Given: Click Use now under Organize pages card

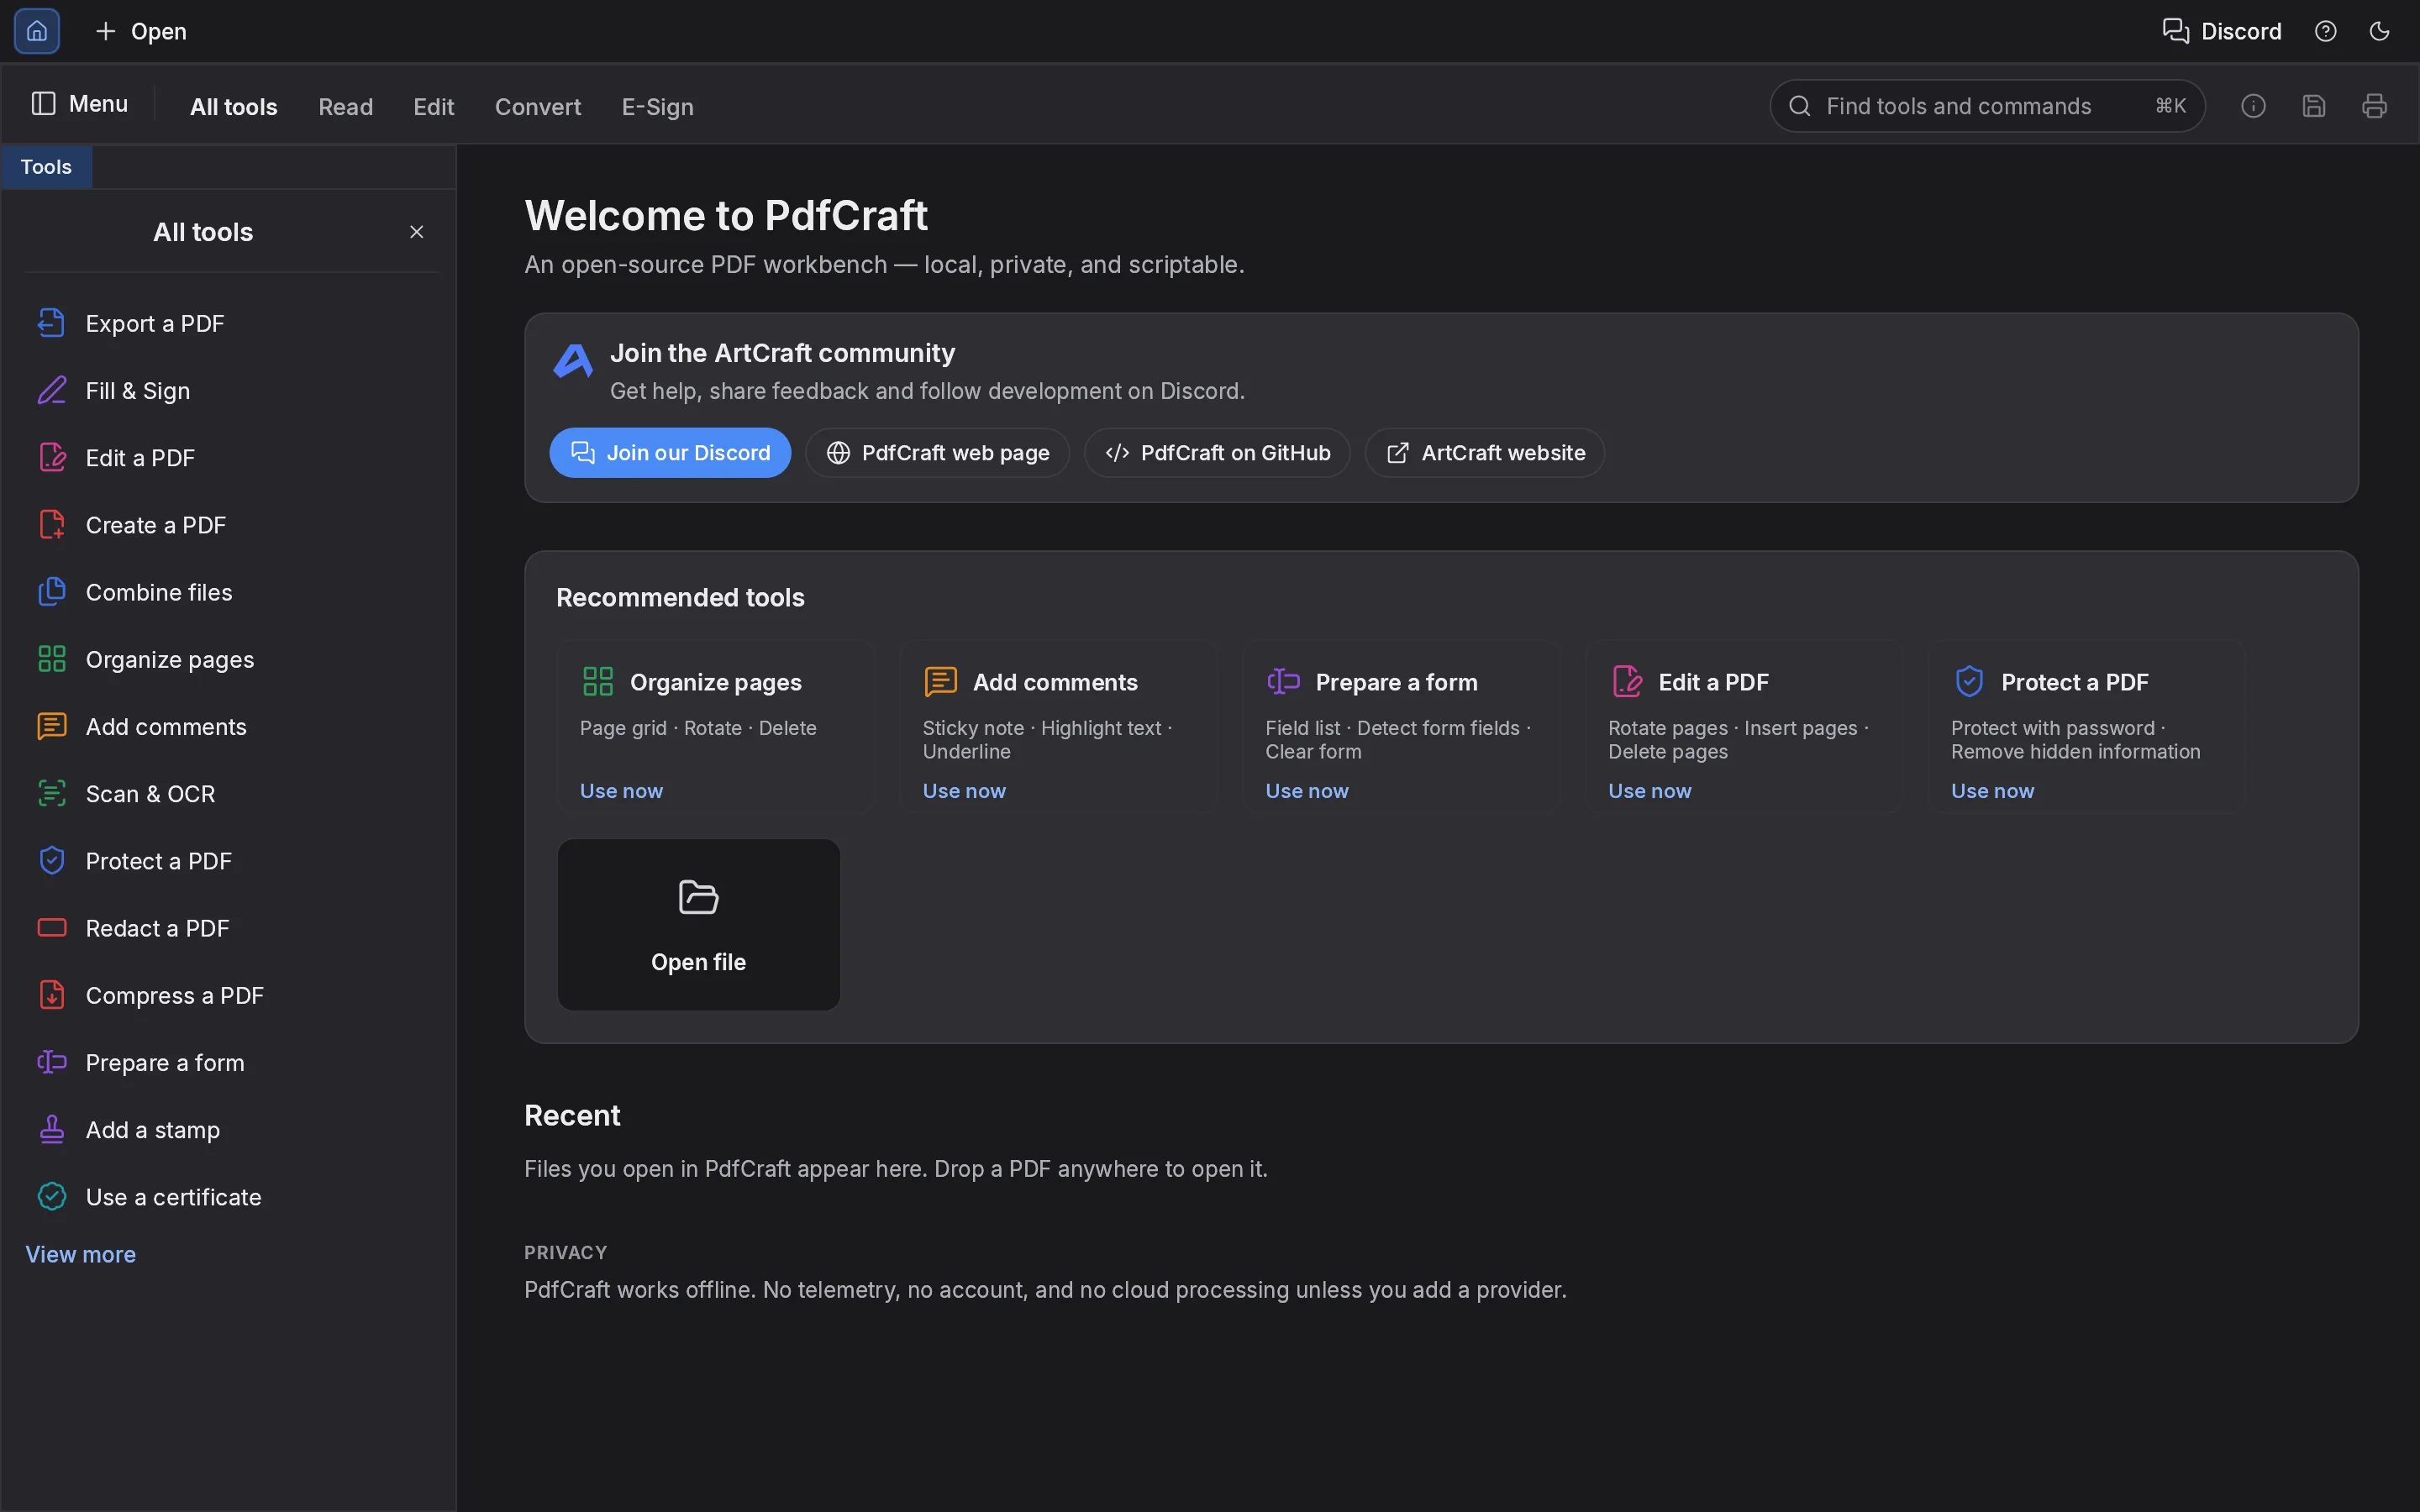Looking at the screenshot, I should pyautogui.click(x=621, y=791).
